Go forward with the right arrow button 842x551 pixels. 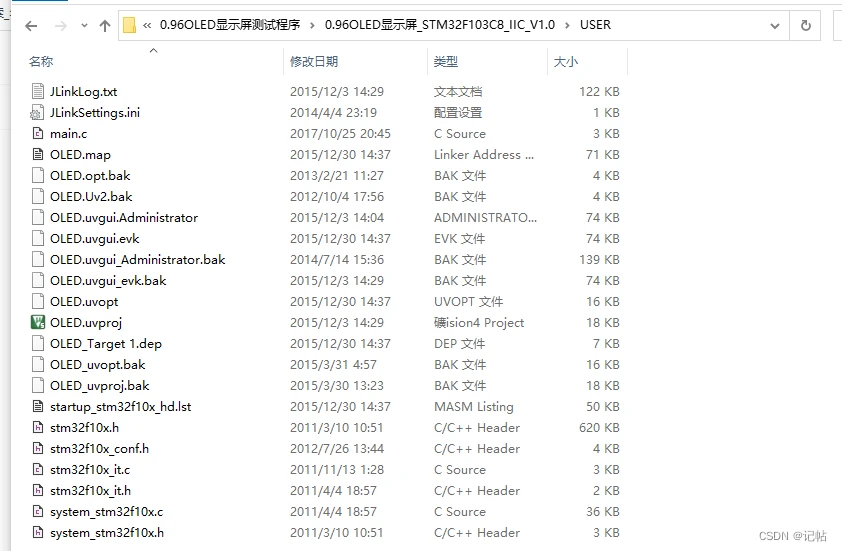pyautogui.click(x=61, y=25)
